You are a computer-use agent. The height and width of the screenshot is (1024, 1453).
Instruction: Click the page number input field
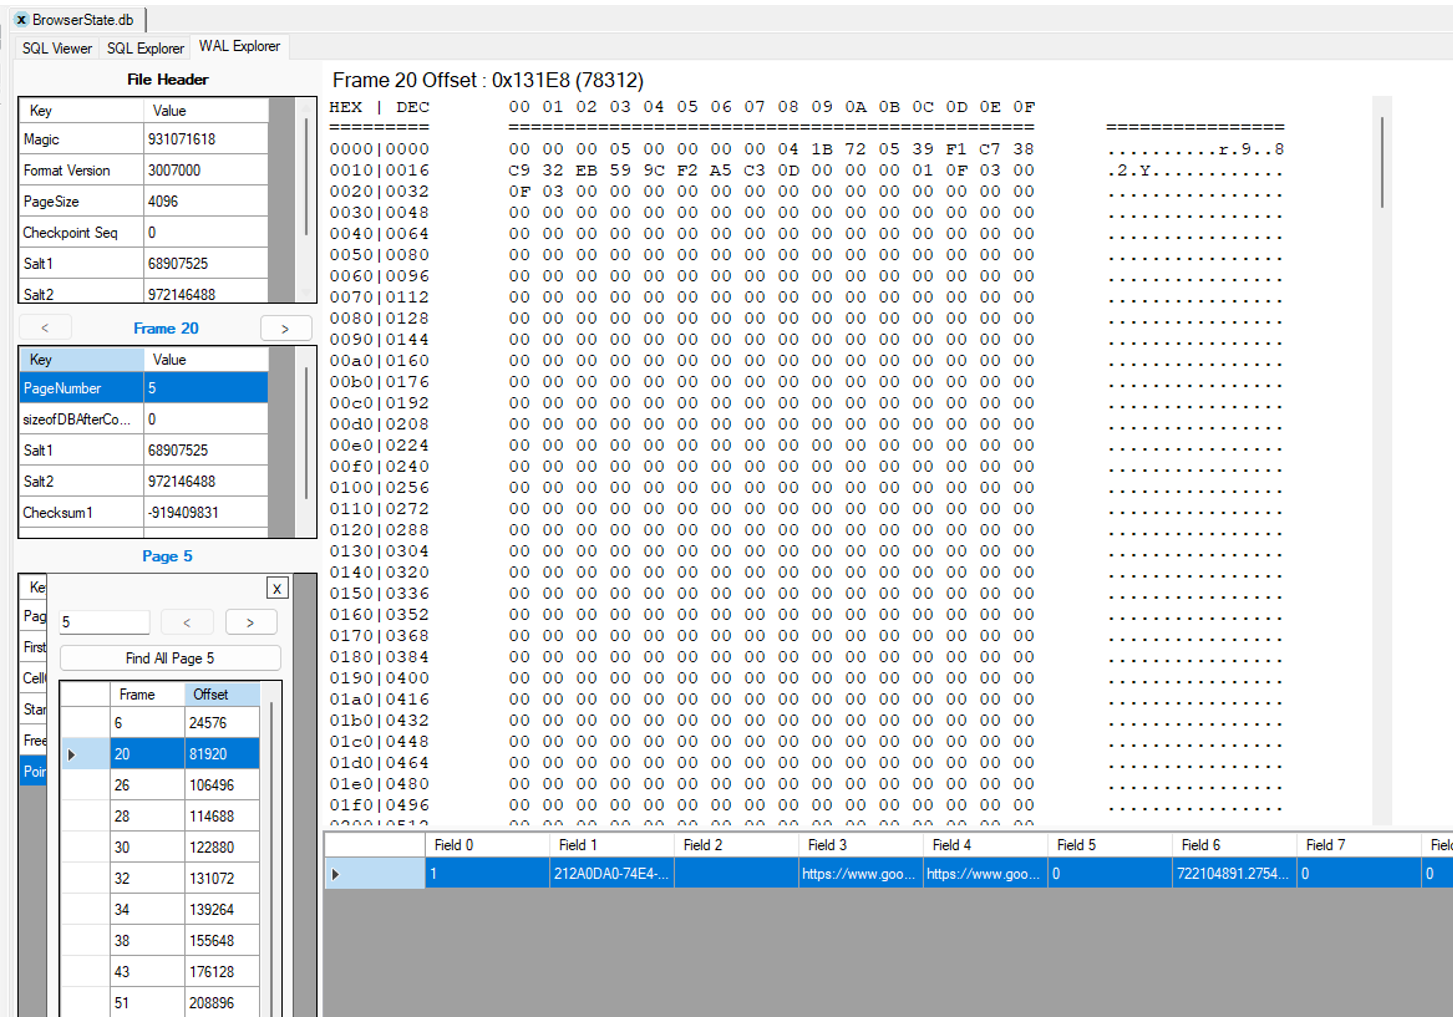click(104, 622)
